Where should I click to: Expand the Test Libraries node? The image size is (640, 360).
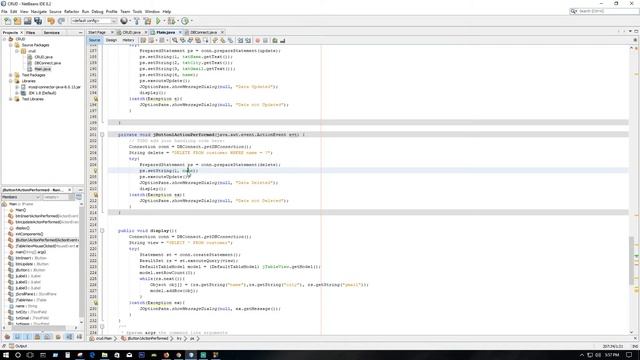(11, 99)
